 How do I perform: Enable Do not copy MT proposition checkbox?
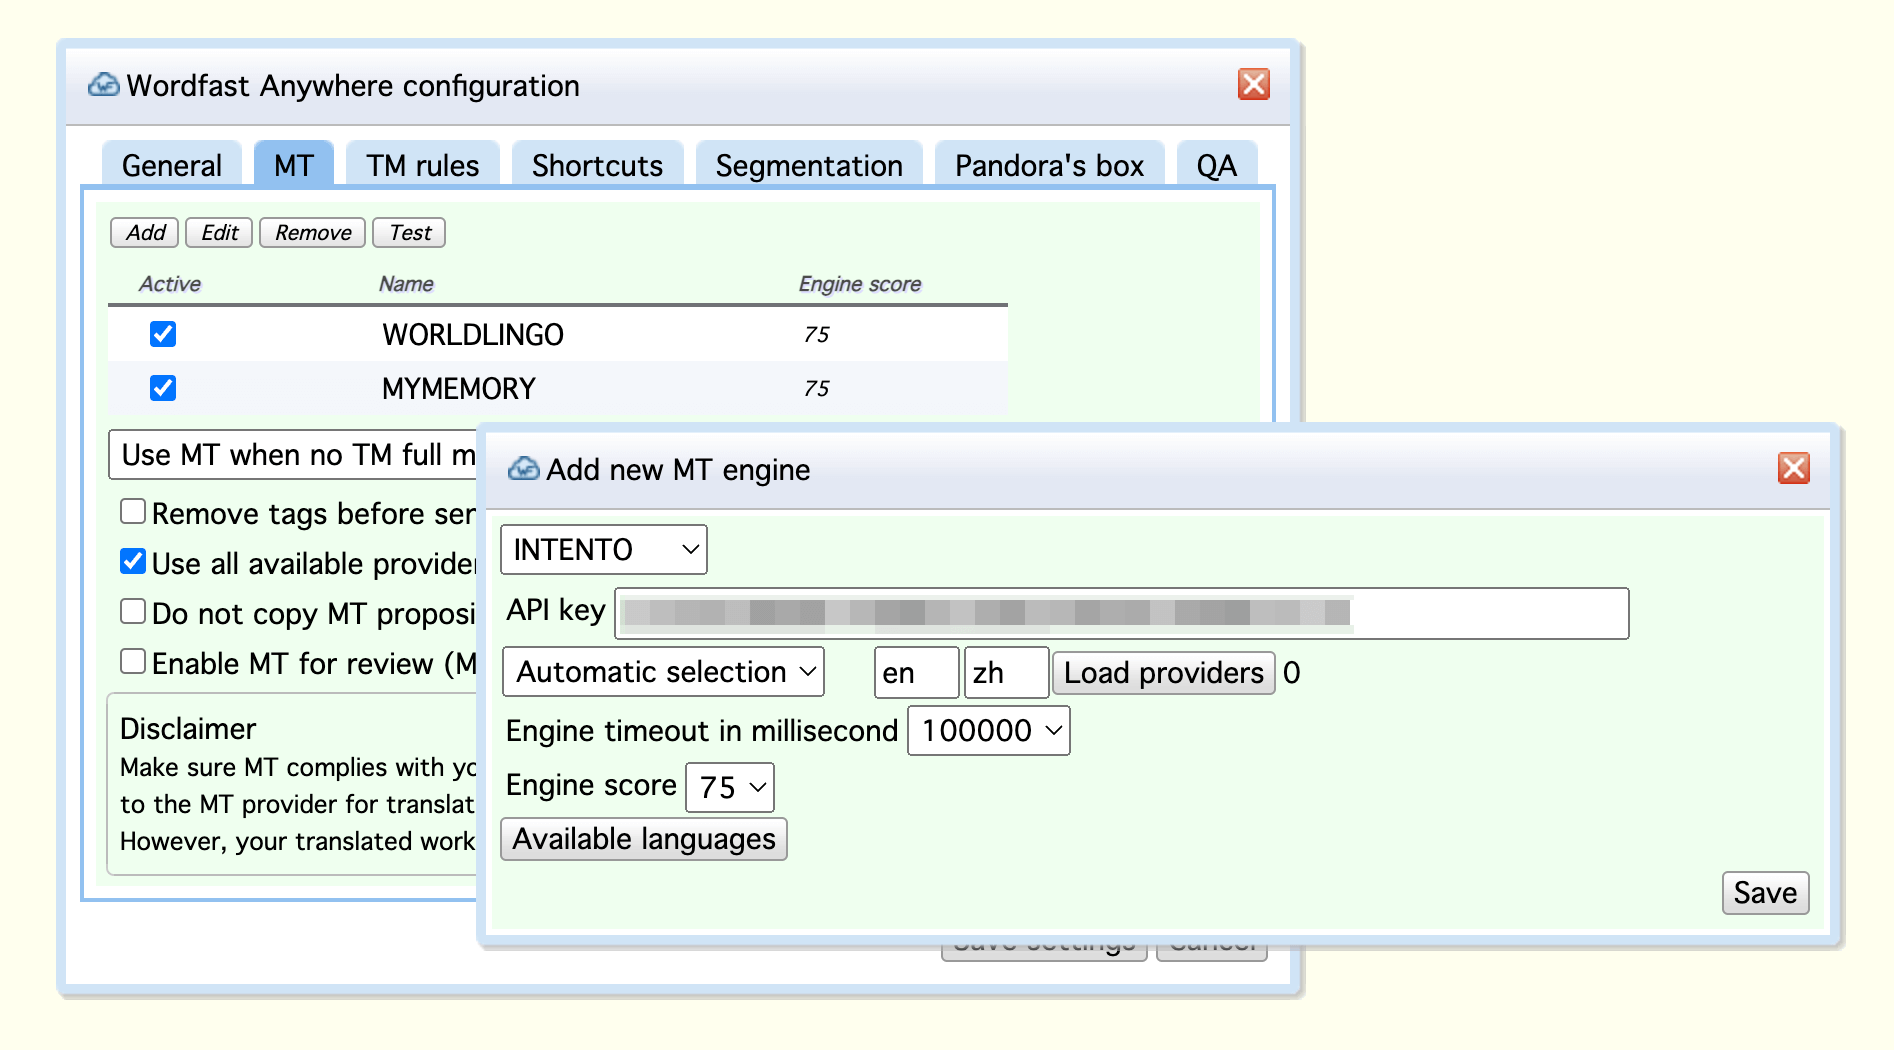[133, 612]
